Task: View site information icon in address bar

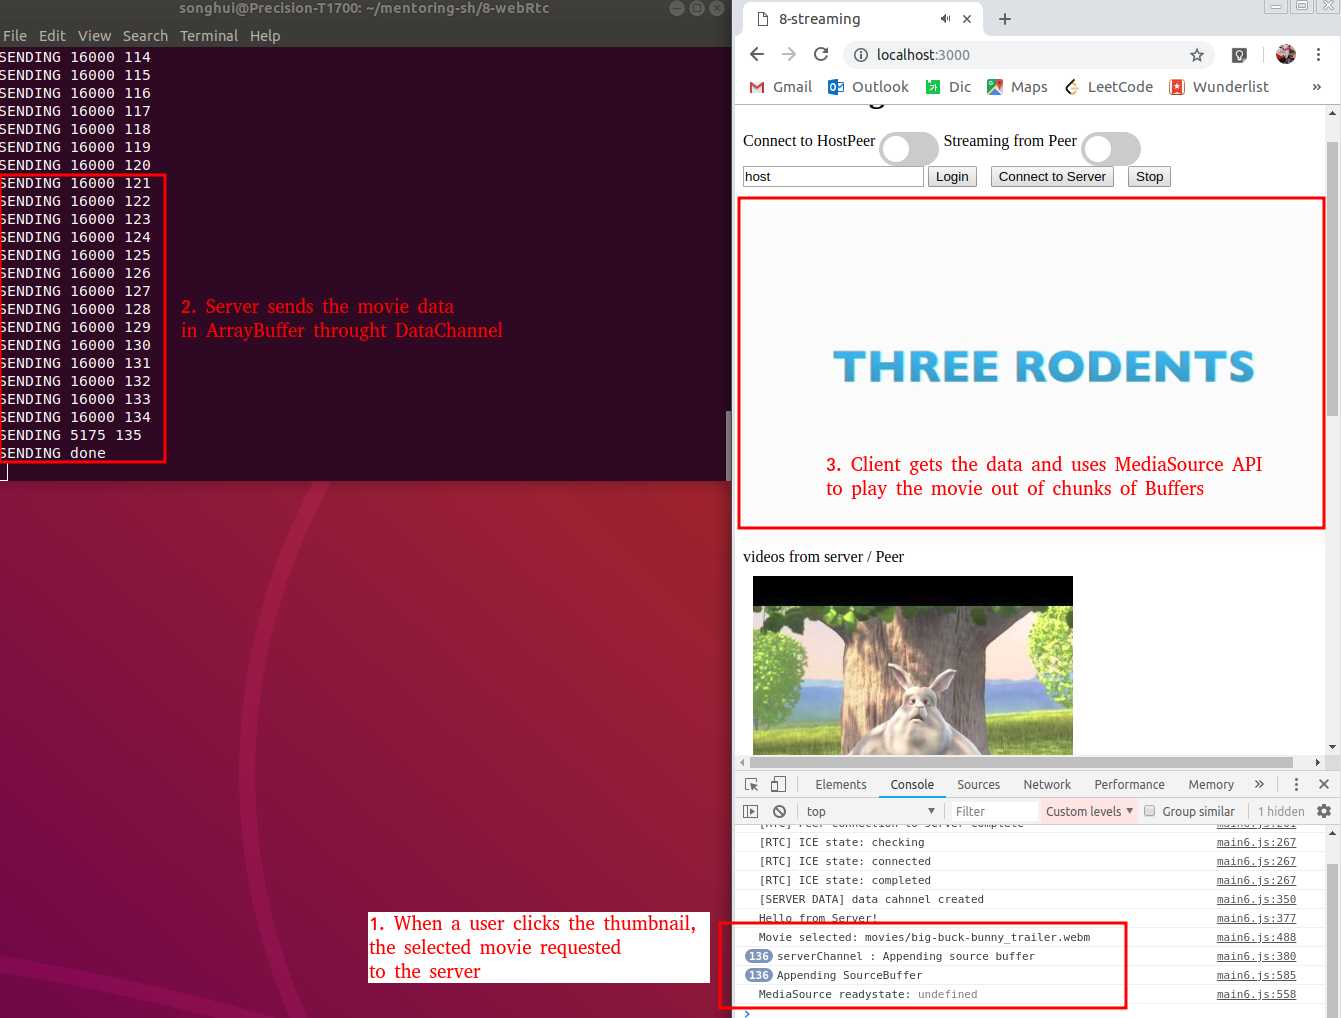Action: coord(860,55)
